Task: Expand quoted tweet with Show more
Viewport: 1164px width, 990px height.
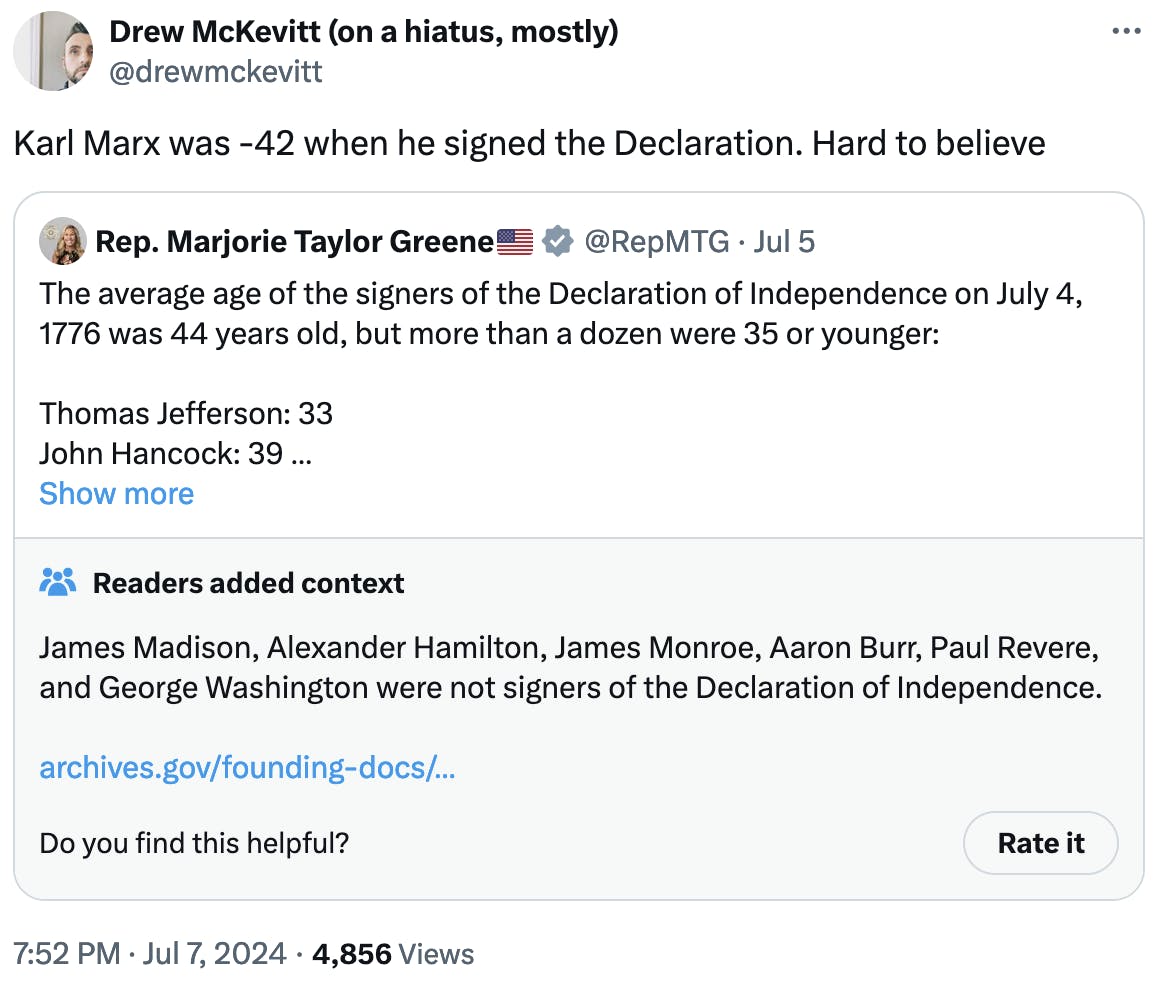Action: click(117, 494)
